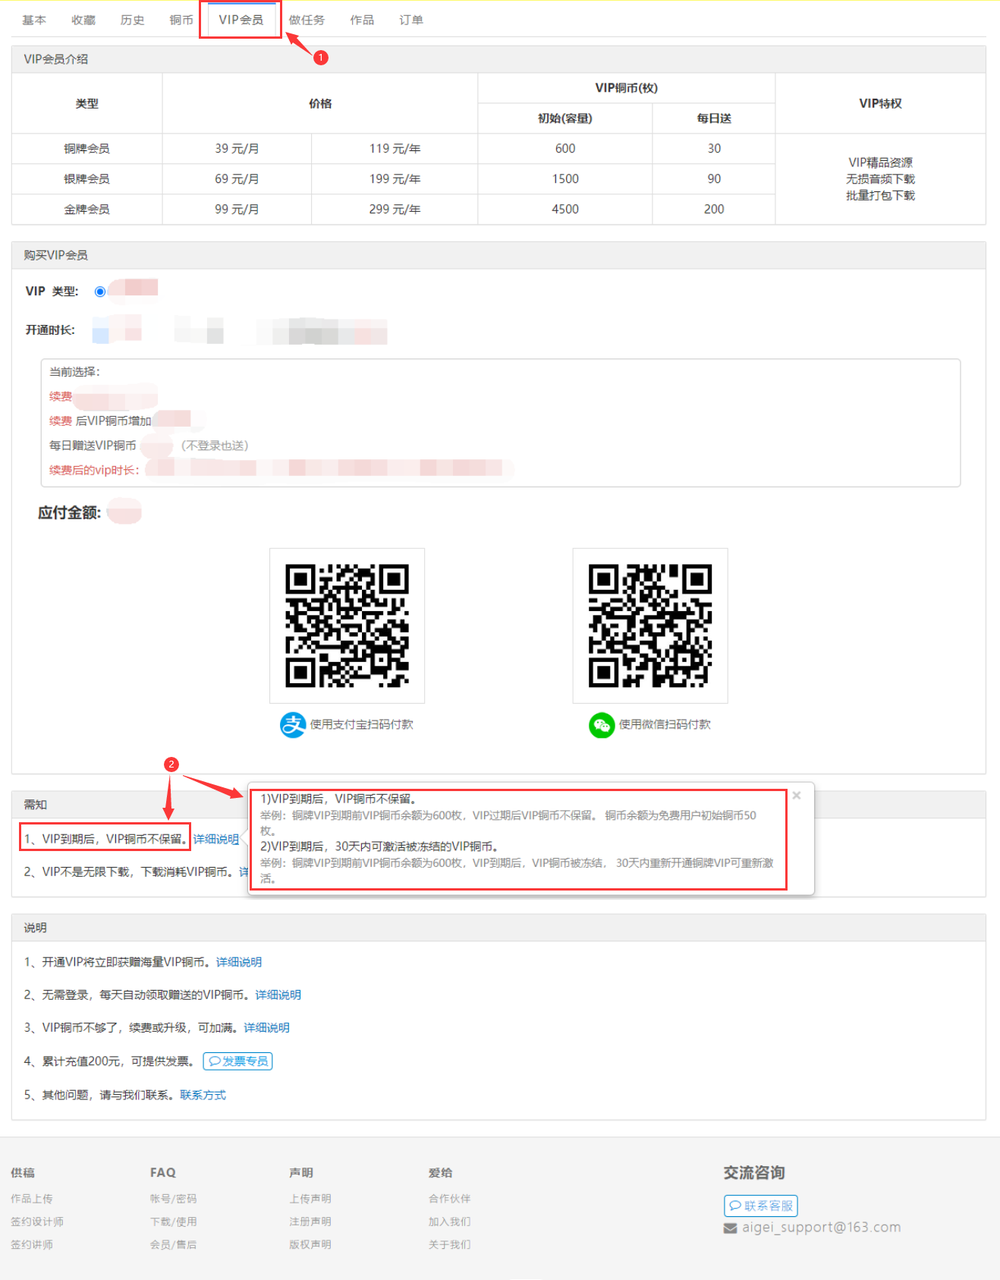Open footer link 版权声明
Screen dimensions: 1000x1280
pyautogui.click(x=310, y=1245)
